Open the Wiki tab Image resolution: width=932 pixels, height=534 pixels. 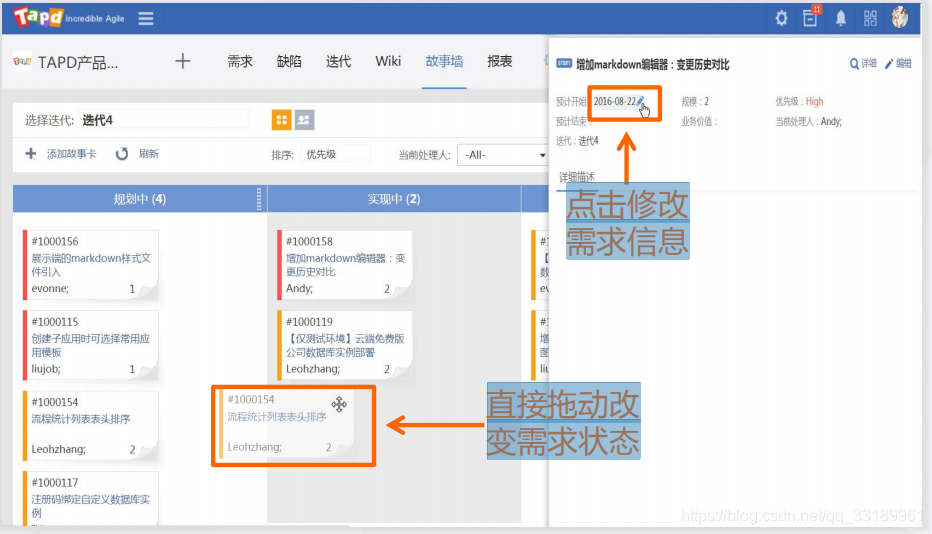[x=388, y=61]
